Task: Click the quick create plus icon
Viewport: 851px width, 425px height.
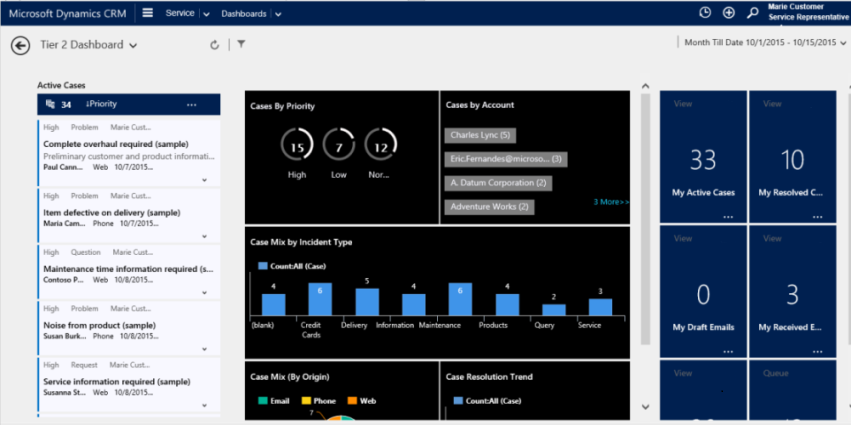Action: pyautogui.click(x=729, y=13)
